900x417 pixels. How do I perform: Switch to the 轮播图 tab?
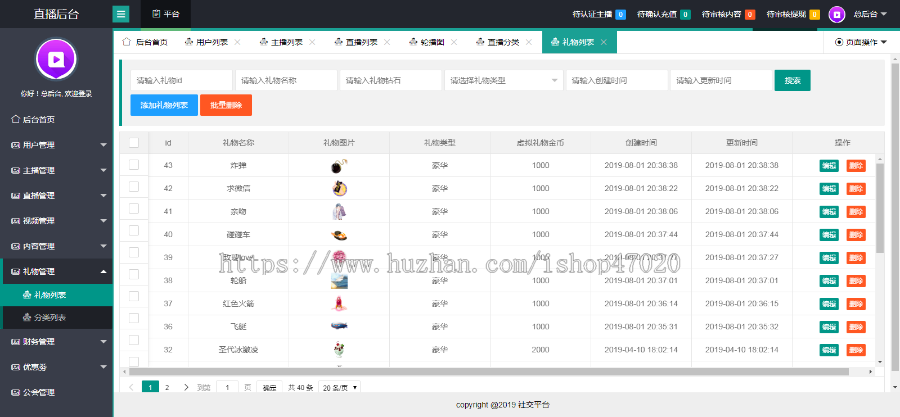[x=433, y=42]
